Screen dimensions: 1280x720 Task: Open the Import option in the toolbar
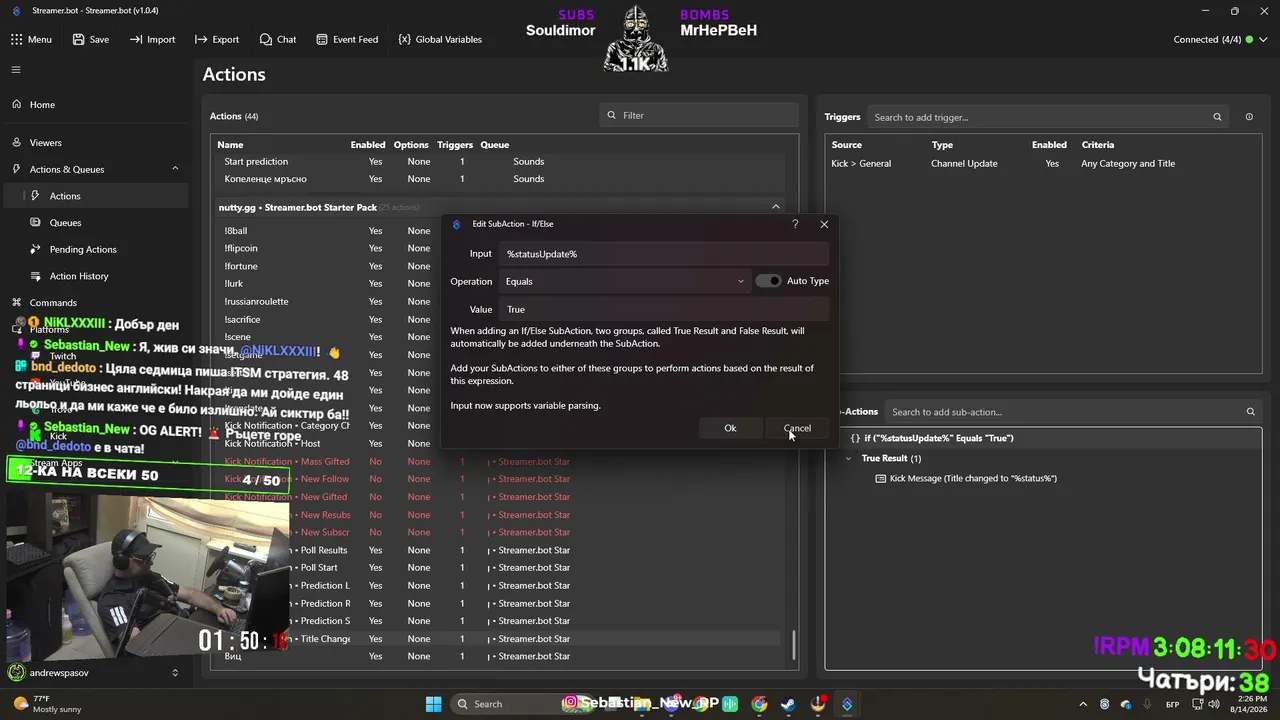pos(152,39)
